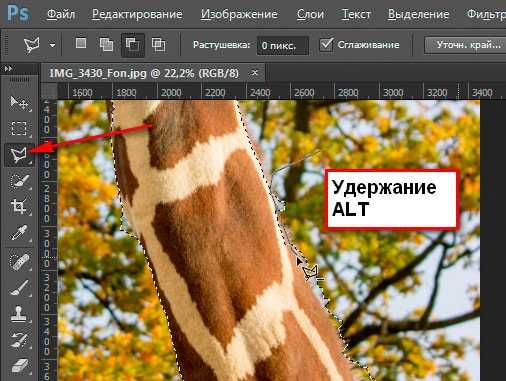Choose New selection mode icon

pos(81,43)
